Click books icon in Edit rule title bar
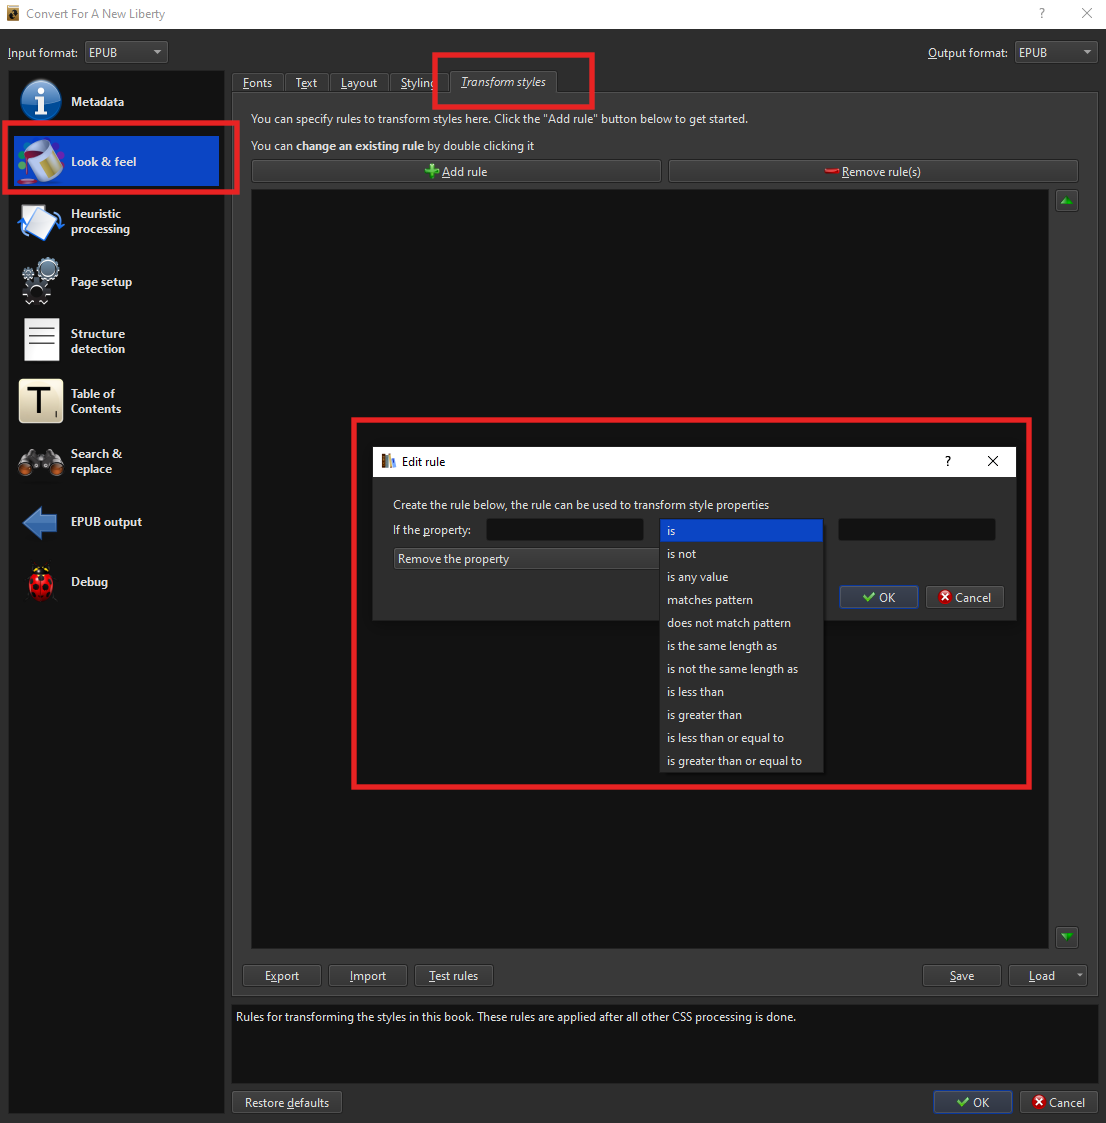The image size is (1106, 1123). point(388,461)
